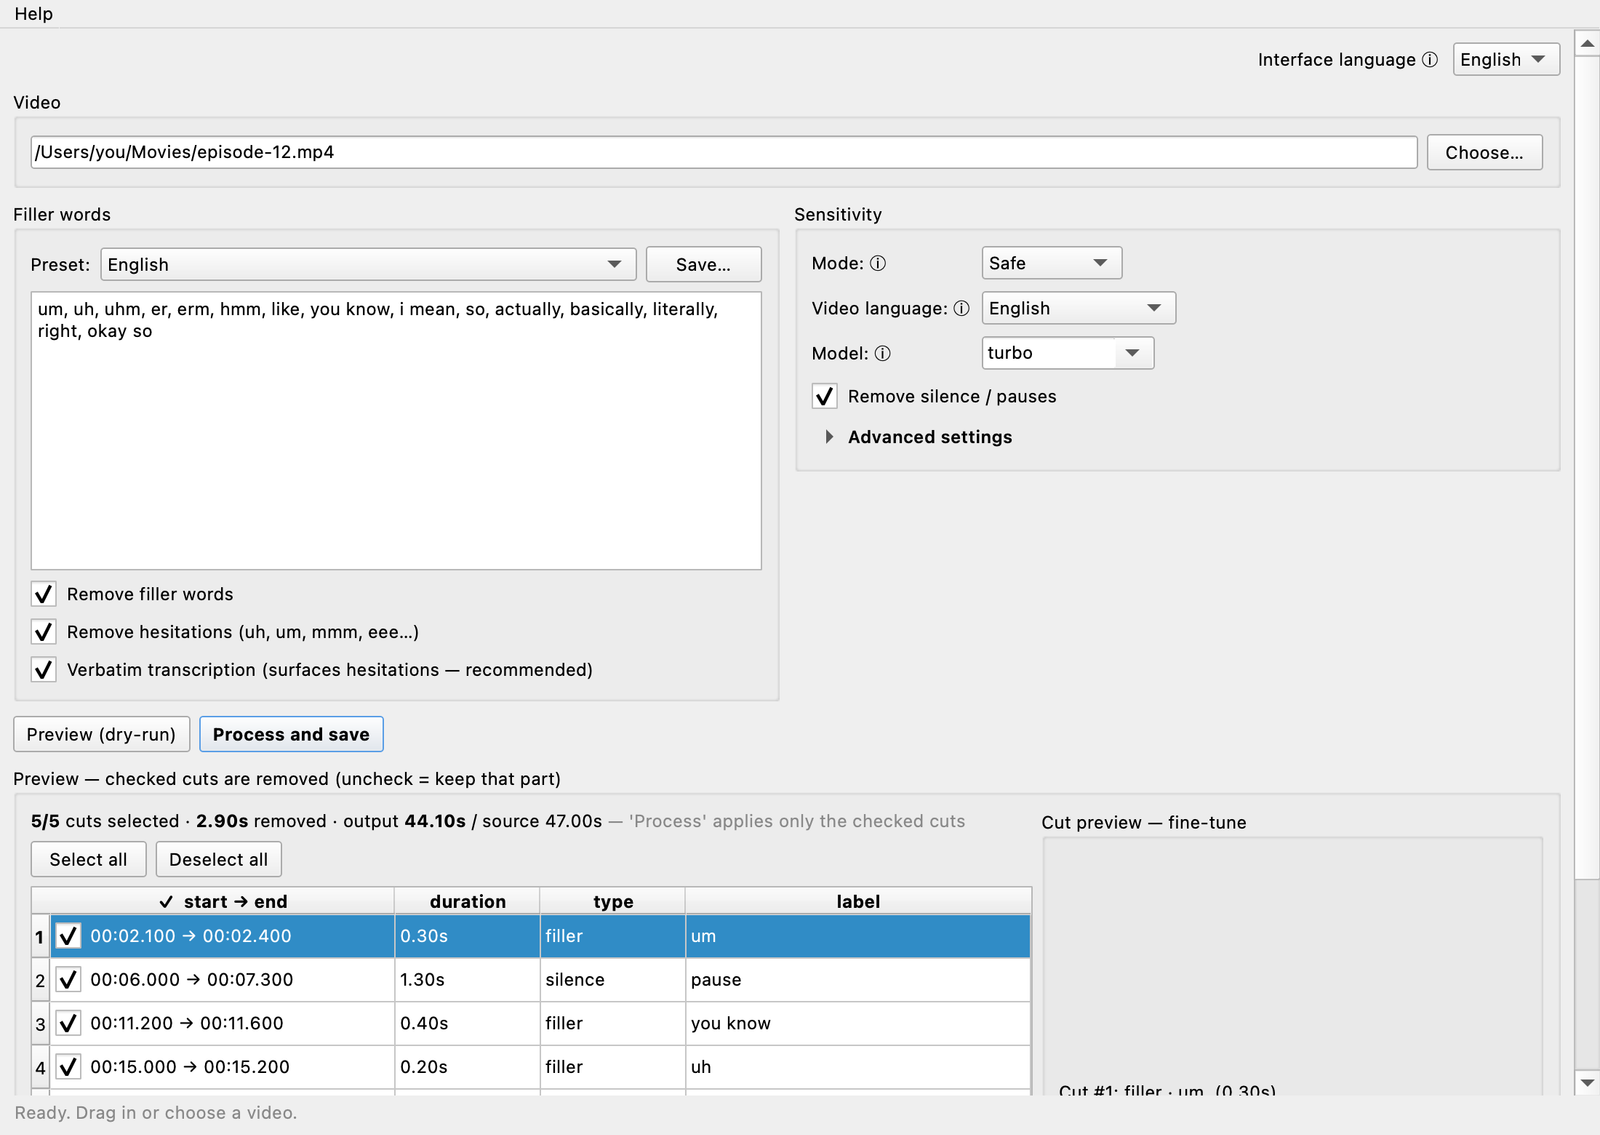Screen dimensions: 1600x1135
Task: Open the Mode dropdown set to Safe
Action: (x=1051, y=263)
